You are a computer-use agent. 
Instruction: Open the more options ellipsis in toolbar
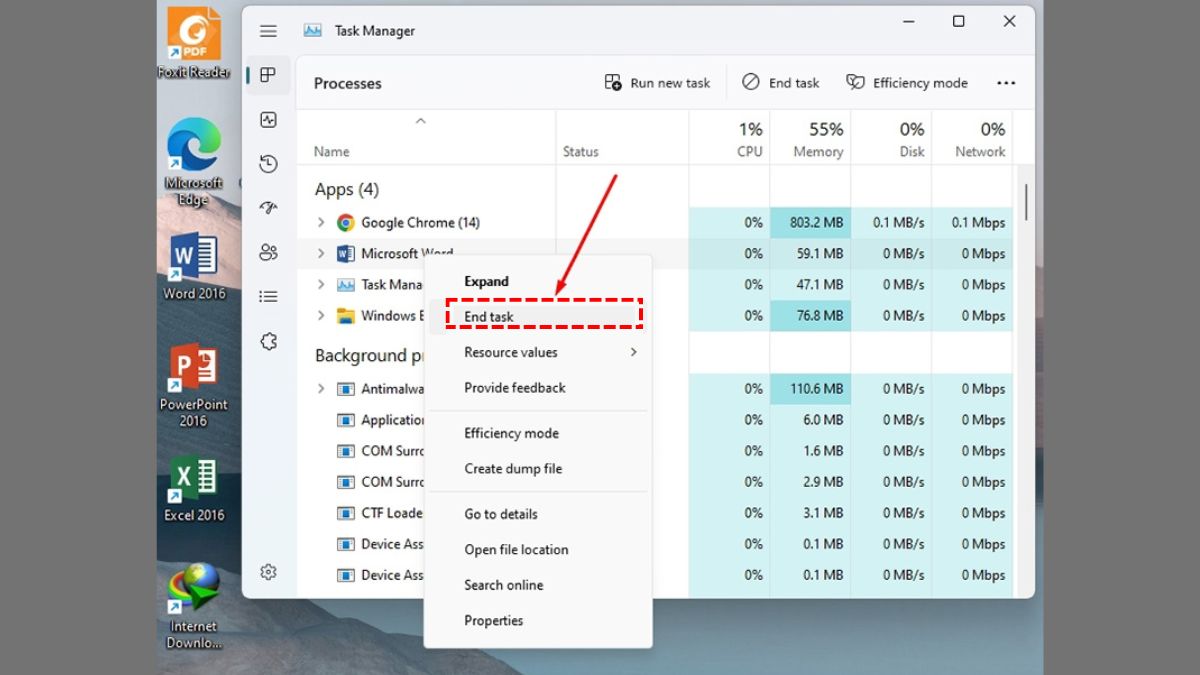[x=1006, y=83]
